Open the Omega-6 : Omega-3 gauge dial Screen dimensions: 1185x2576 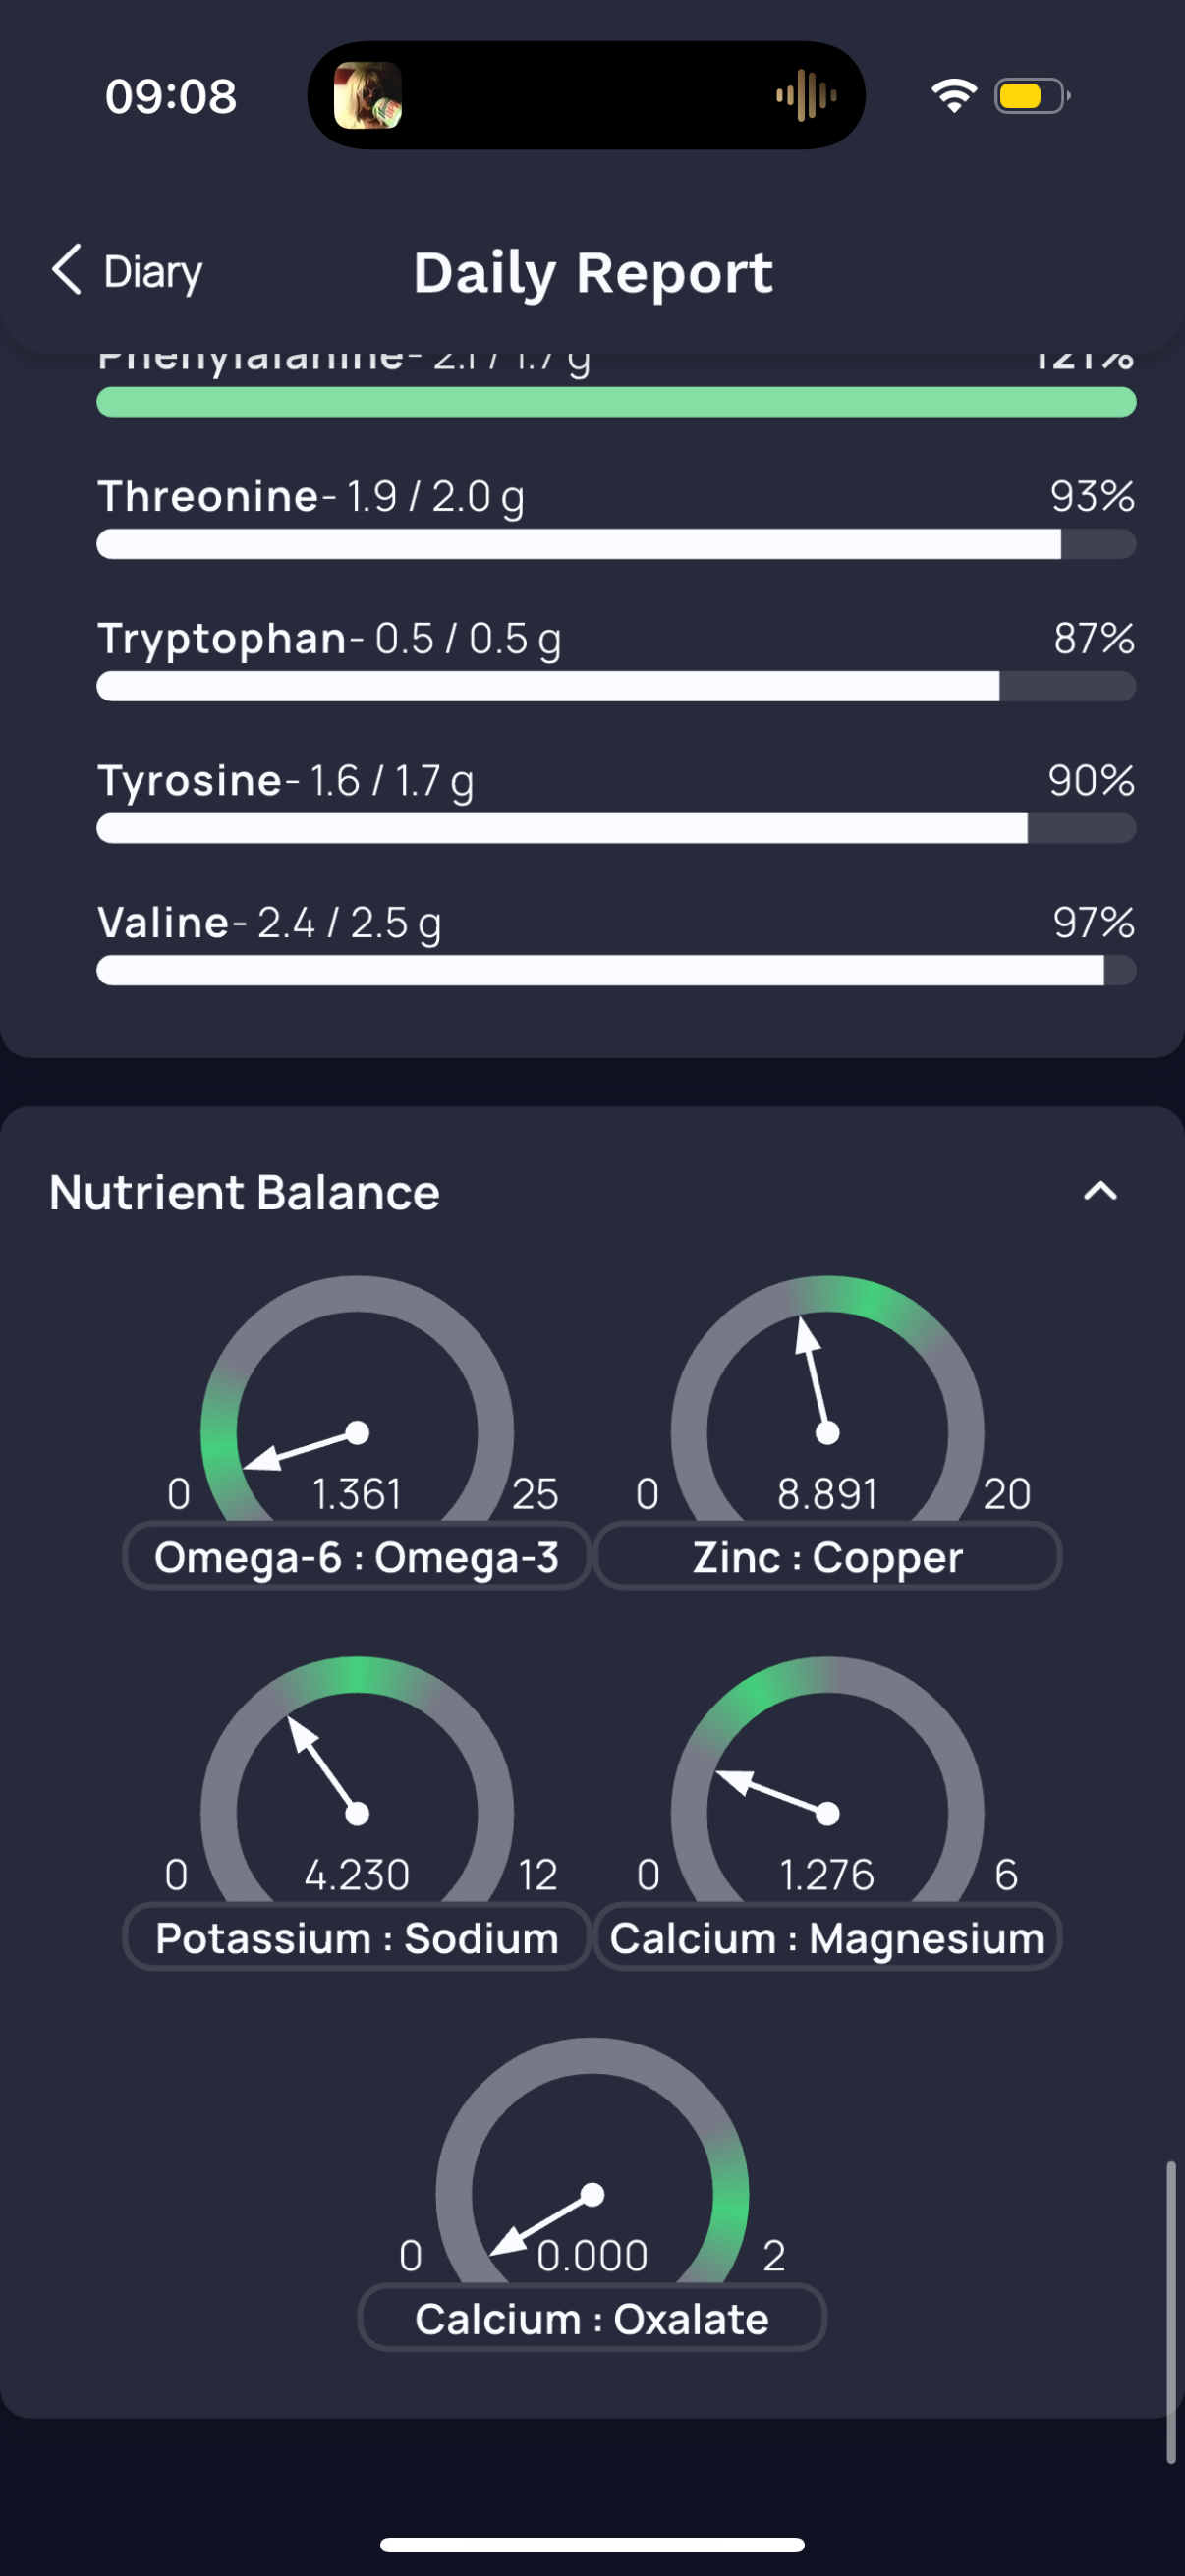357,1400
